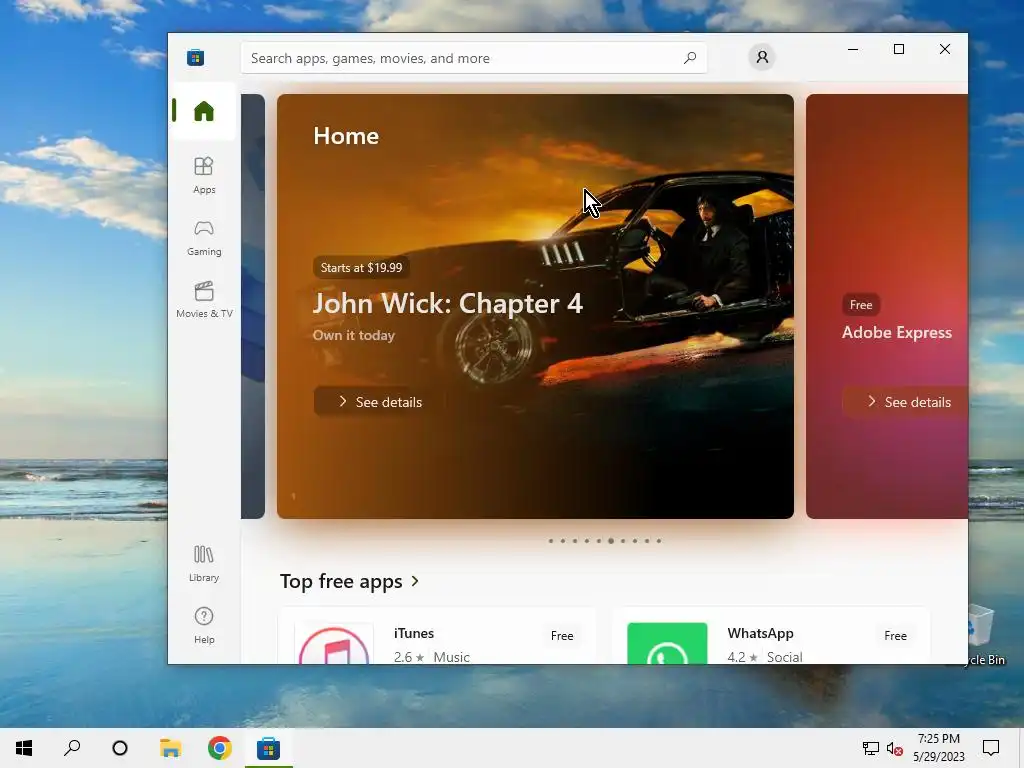Click the iTunes app icon thumbnail

(x=334, y=645)
